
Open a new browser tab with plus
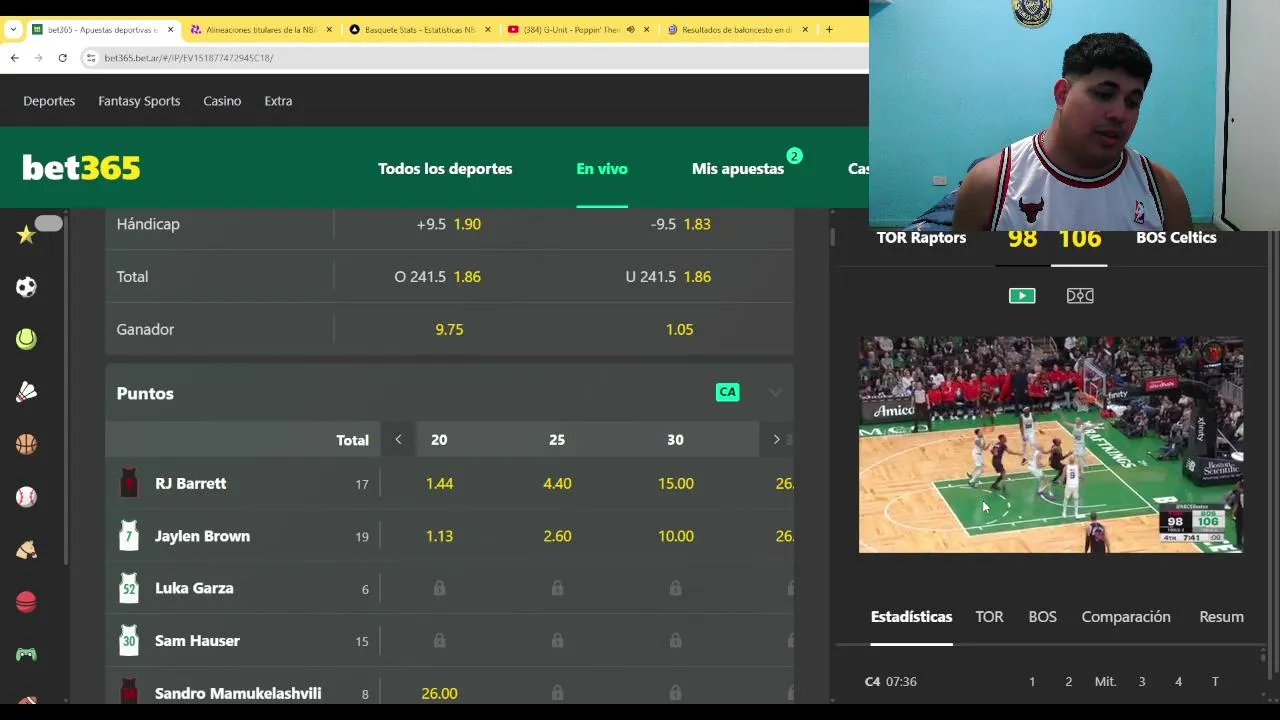[x=829, y=30]
